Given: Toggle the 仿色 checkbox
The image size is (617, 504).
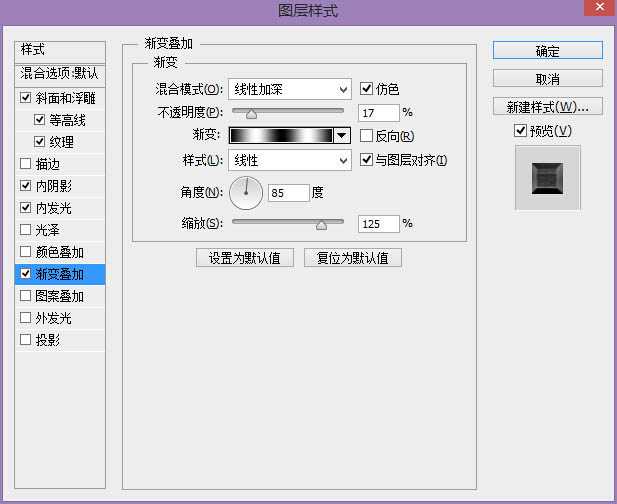Looking at the screenshot, I should tap(366, 89).
